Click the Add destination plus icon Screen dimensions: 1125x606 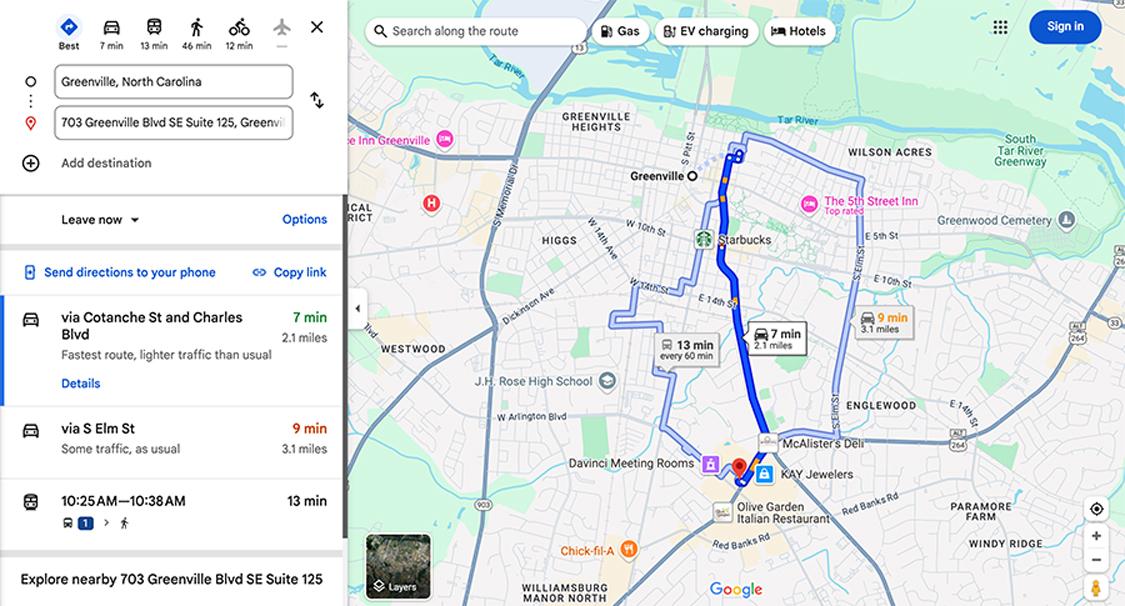click(31, 164)
